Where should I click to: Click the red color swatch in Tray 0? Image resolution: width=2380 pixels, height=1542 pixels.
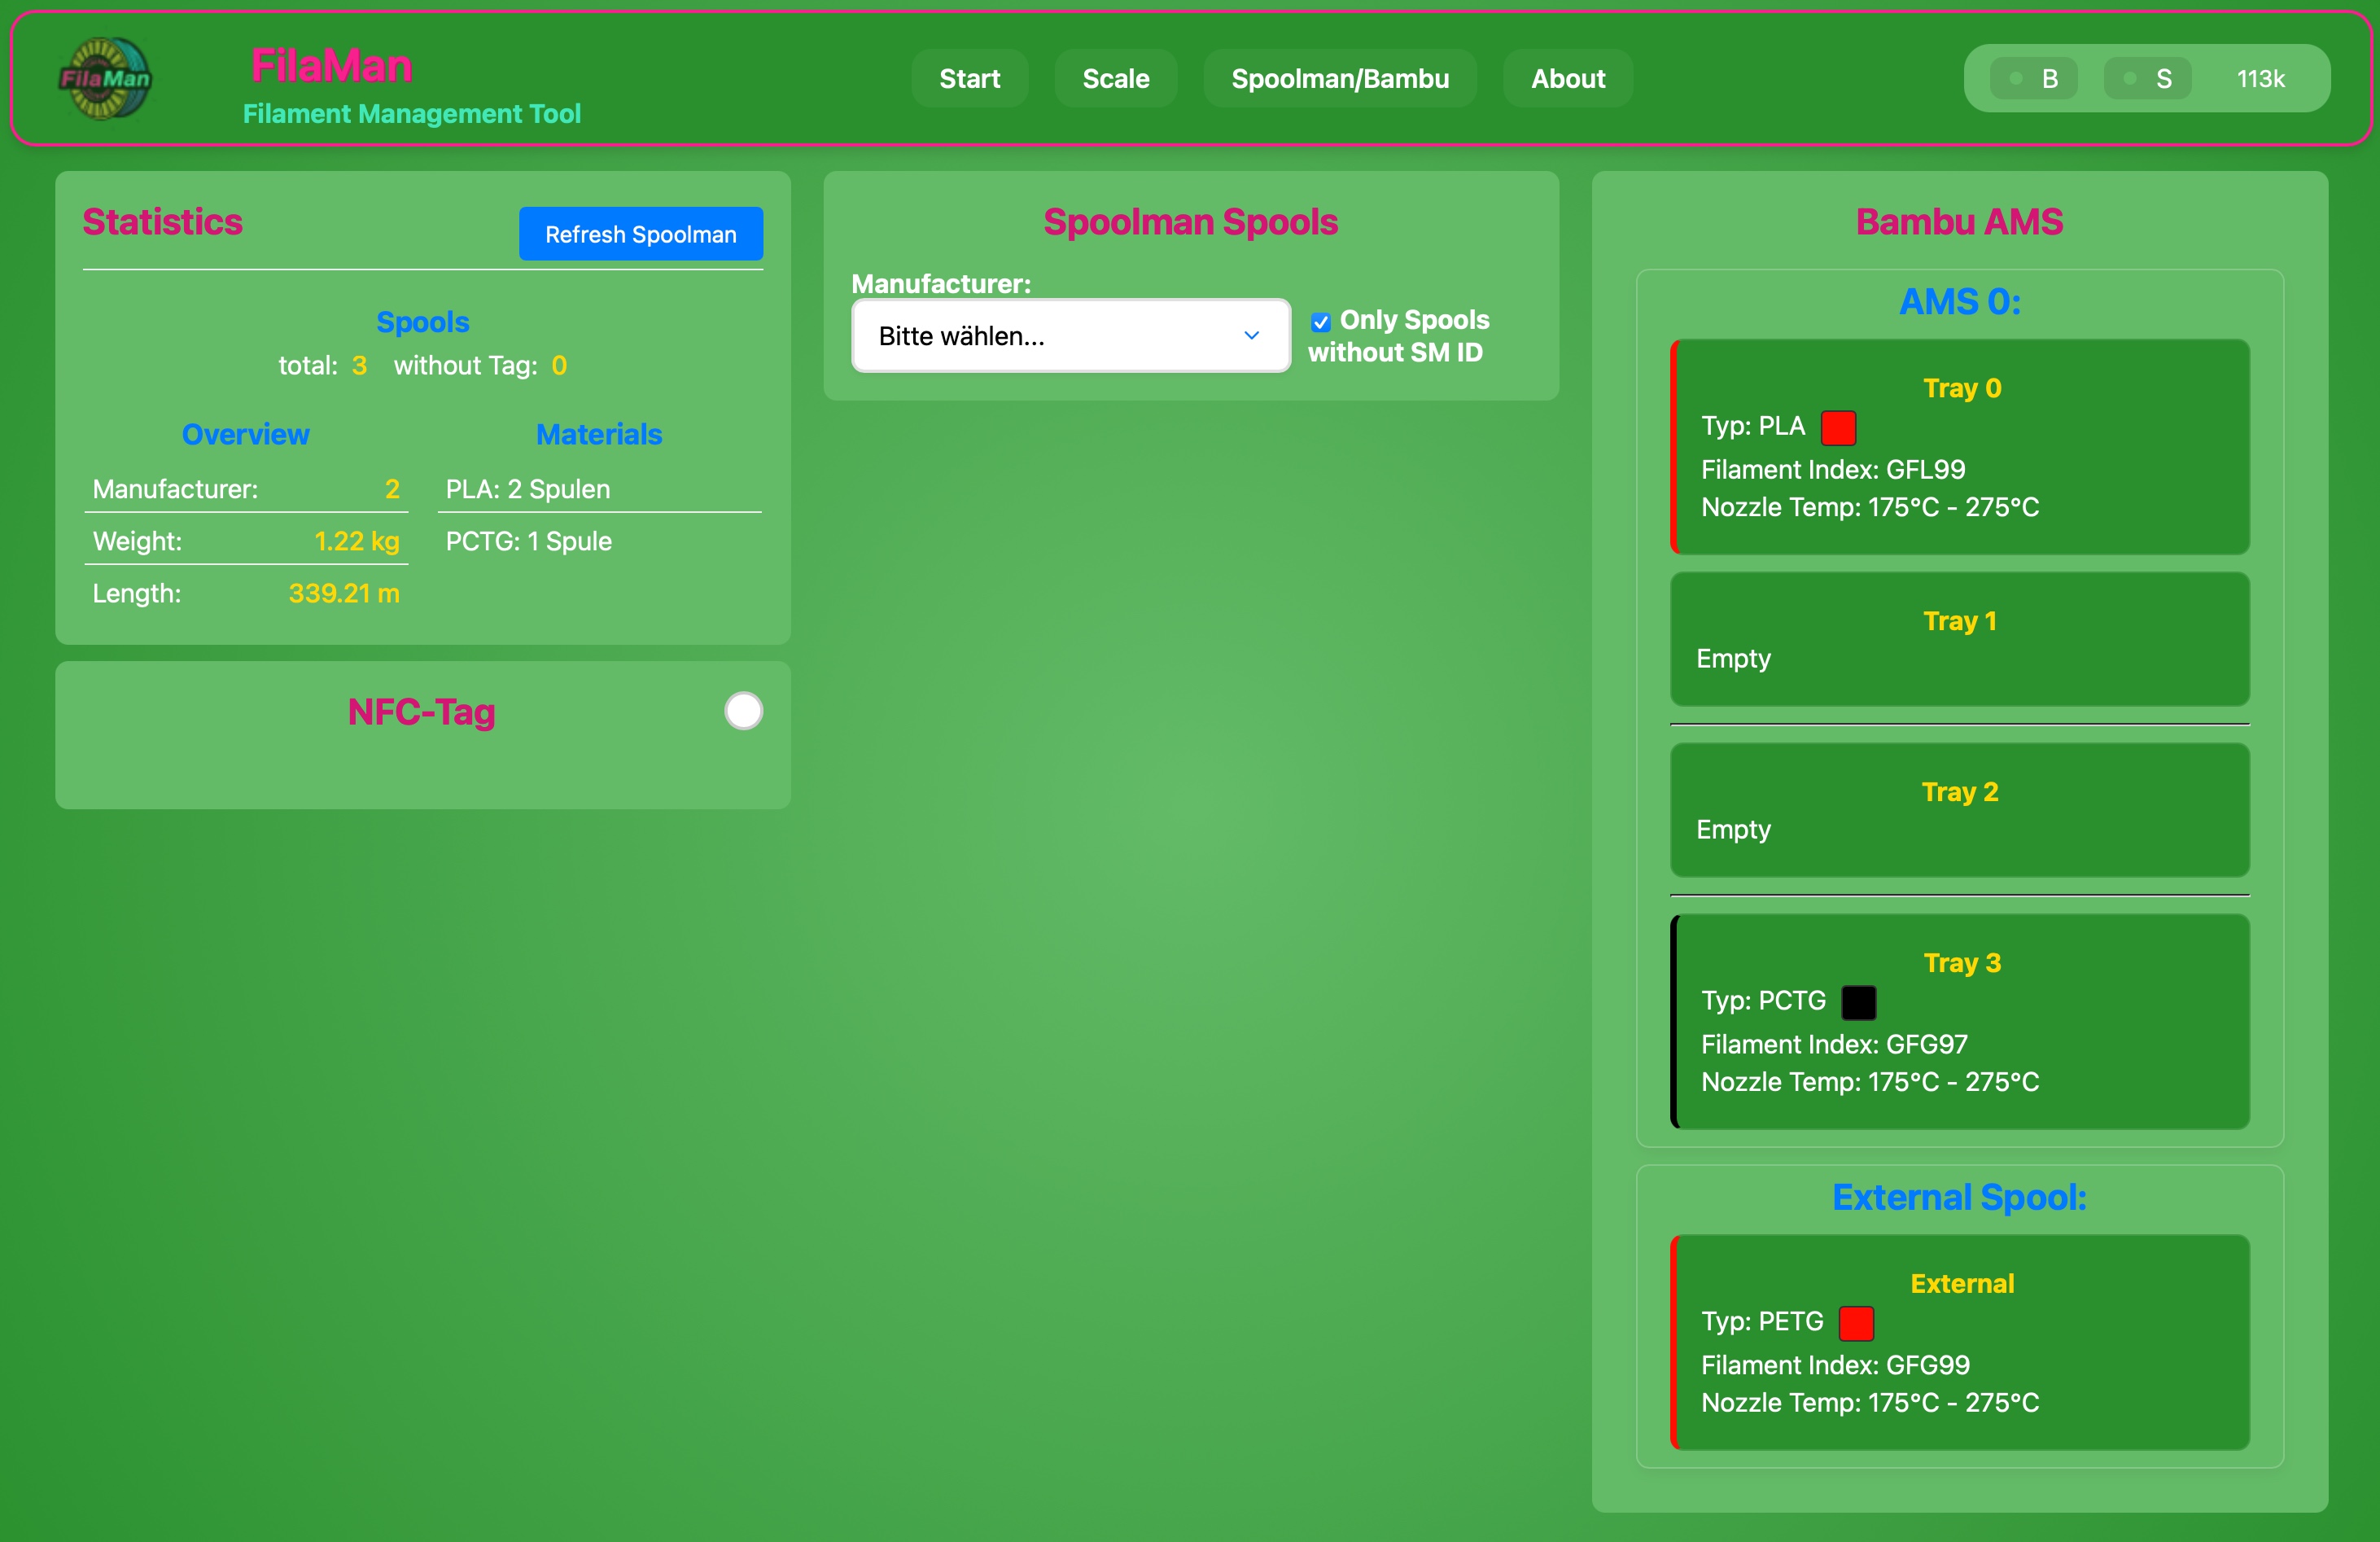pos(1838,427)
